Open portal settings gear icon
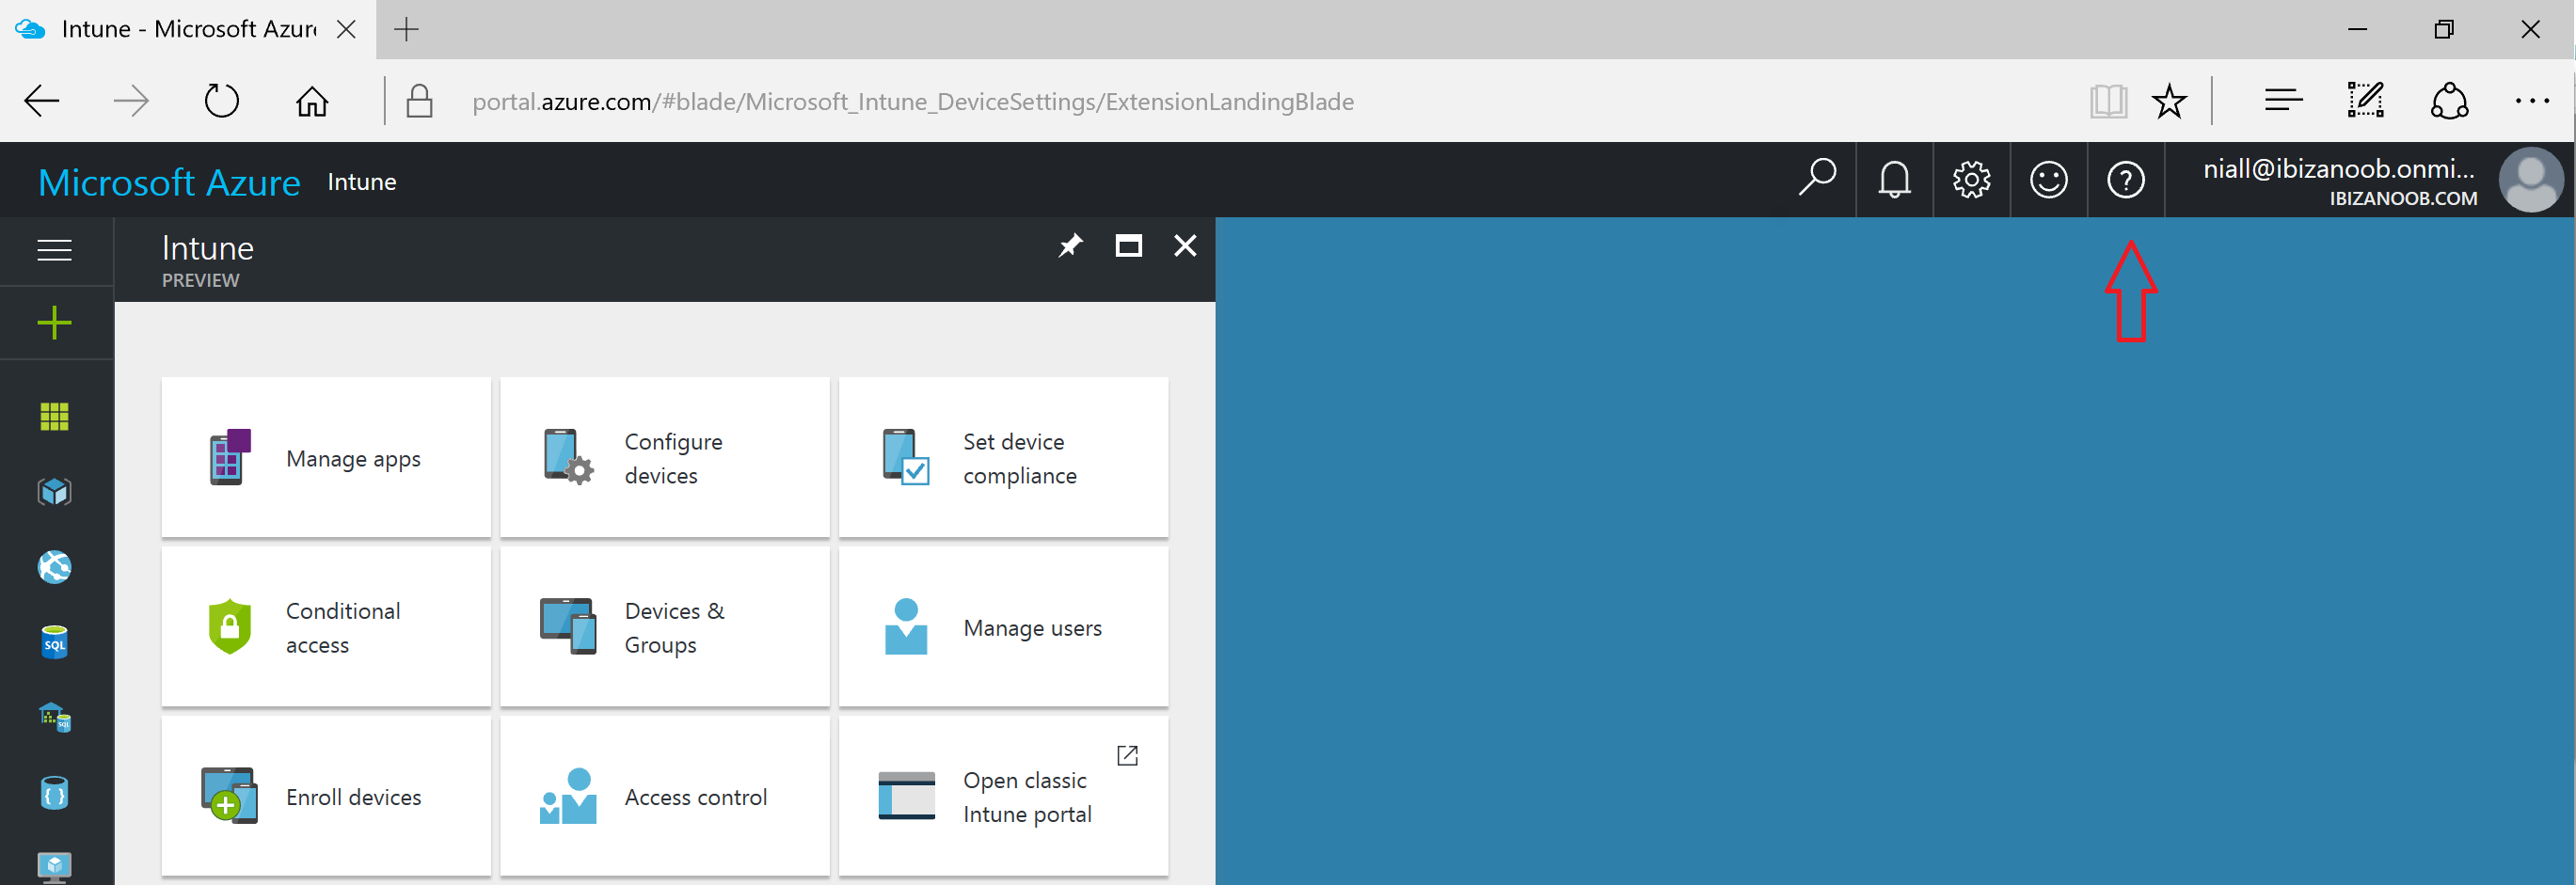 [x=1972, y=180]
